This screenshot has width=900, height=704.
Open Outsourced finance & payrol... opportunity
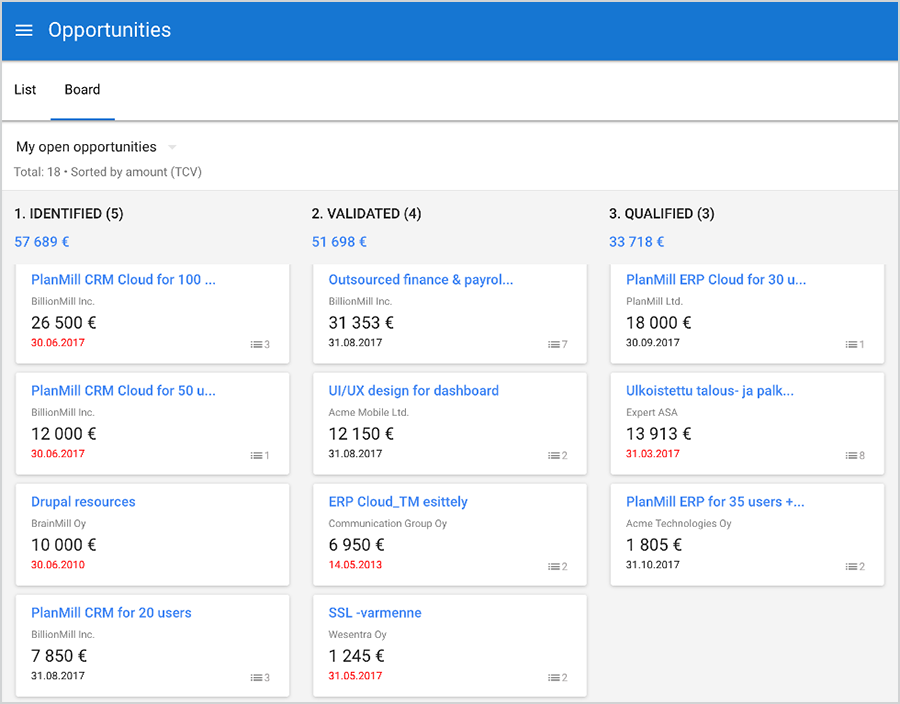(x=421, y=279)
